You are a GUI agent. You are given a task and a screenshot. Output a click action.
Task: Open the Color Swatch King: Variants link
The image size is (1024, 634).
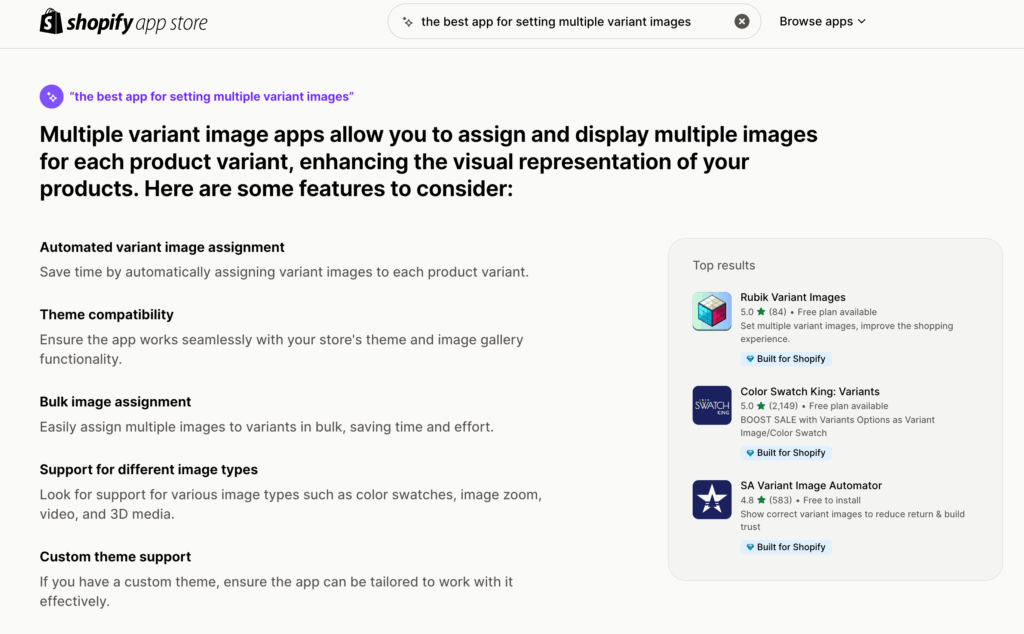point(810,391)
